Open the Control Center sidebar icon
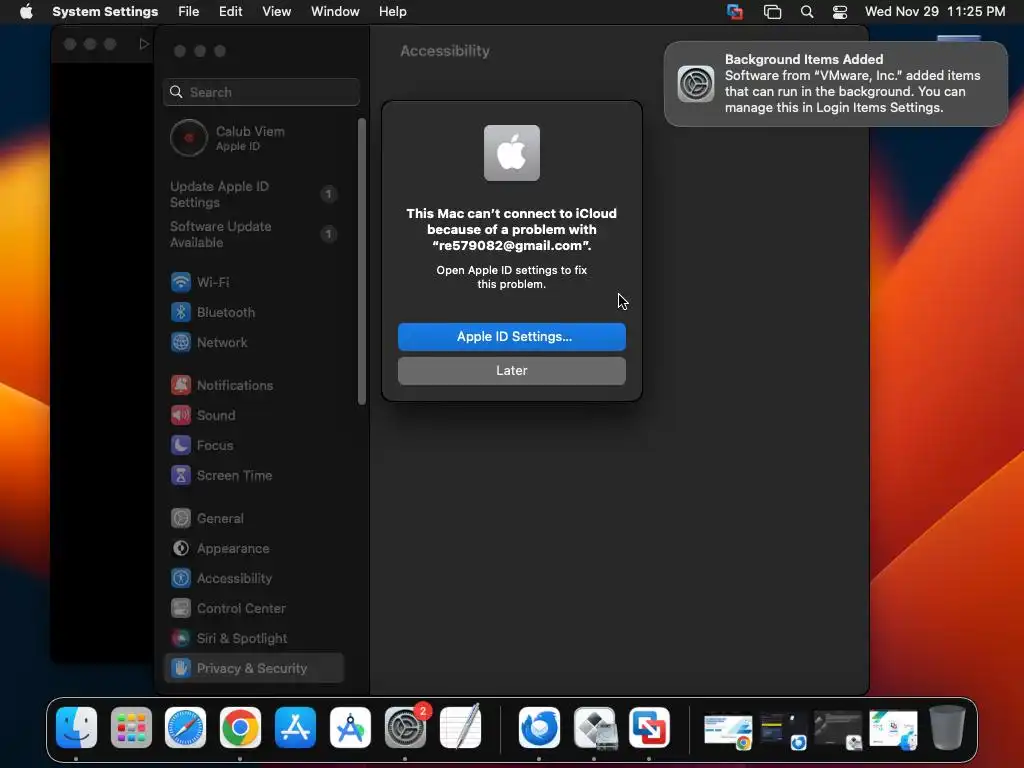 click(181, 609)
